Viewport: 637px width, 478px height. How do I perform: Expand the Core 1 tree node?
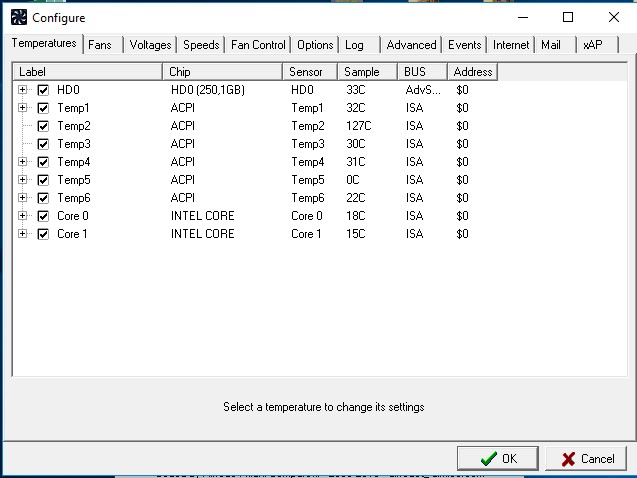click(x=23, y=234)
